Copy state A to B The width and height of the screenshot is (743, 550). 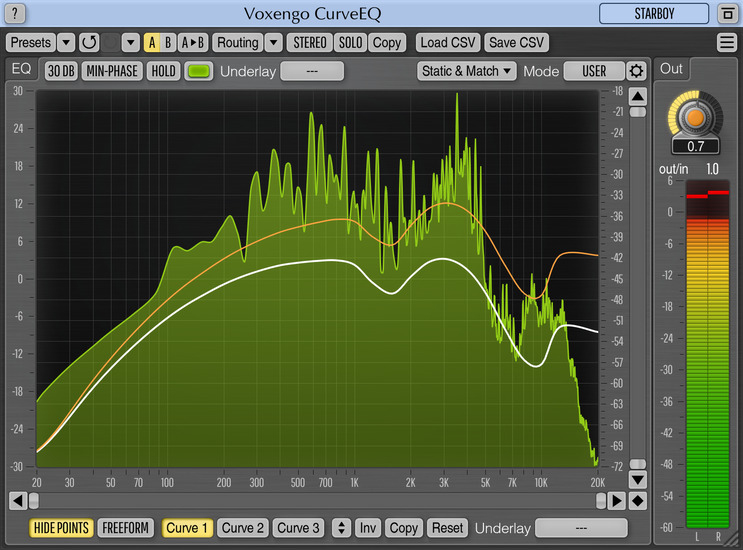coord(193,43)
